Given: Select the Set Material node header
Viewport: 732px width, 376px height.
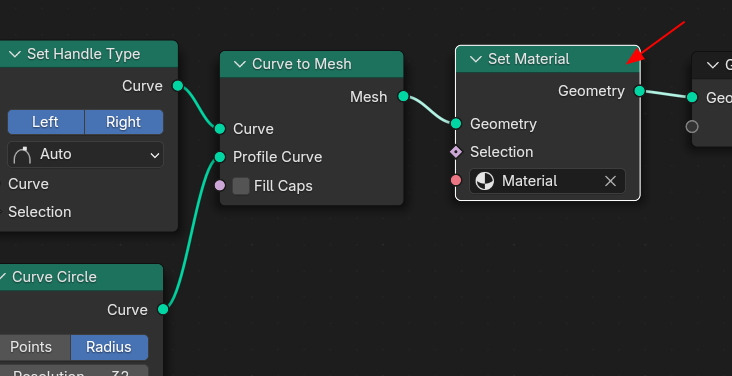Looking at the screenshot, I should [548, 59].
